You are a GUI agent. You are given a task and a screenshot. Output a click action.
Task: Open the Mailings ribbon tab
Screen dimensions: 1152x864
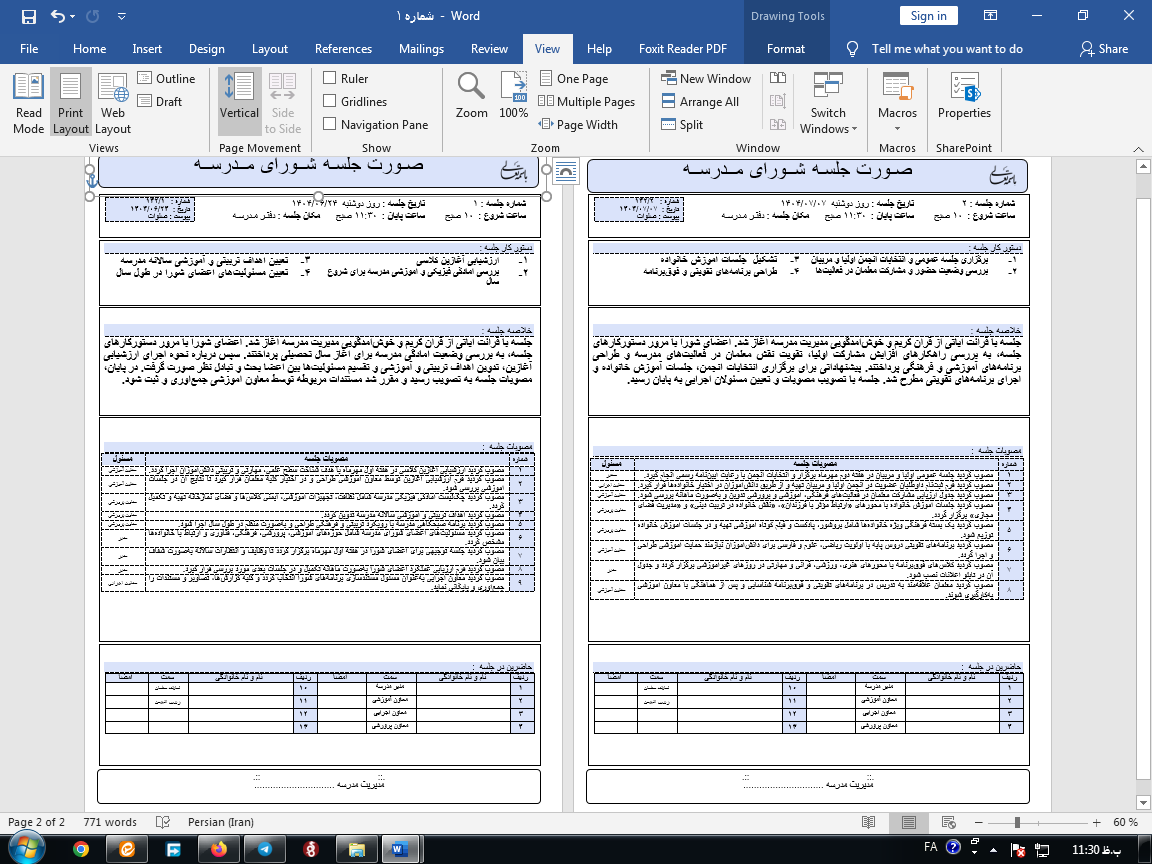pos(421,49)
